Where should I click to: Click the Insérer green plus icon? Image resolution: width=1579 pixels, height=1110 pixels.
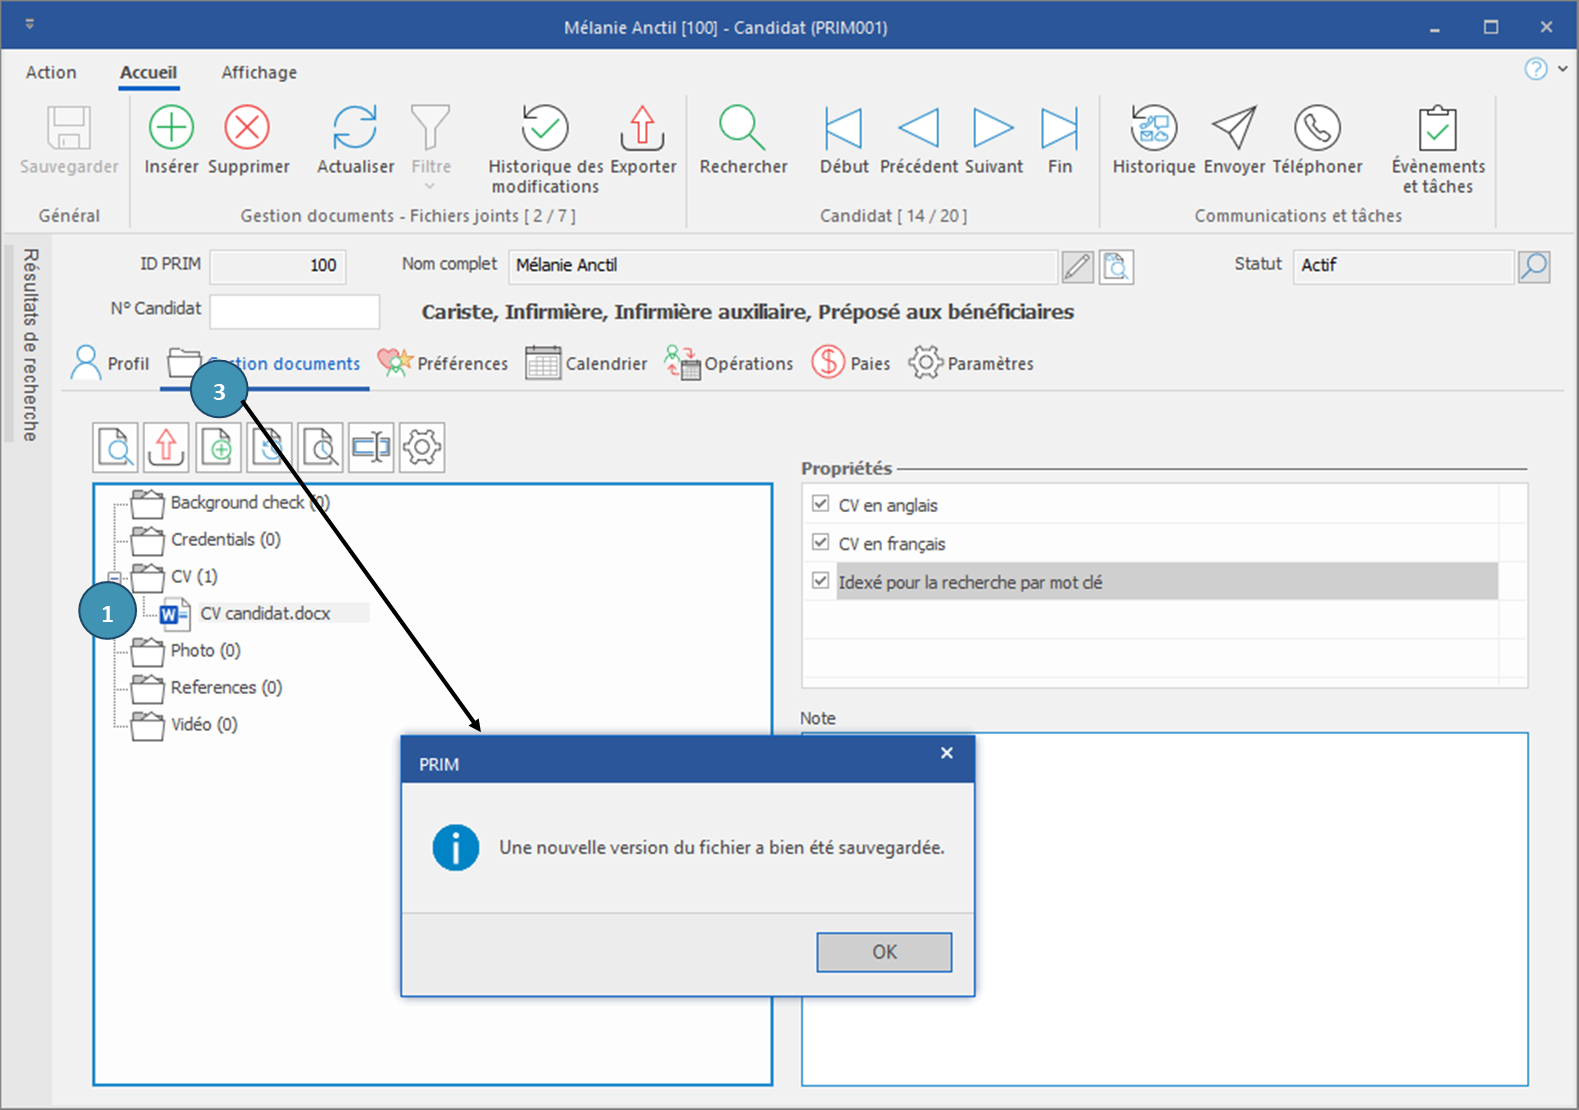pyautogui.click(x=171, y=128)
